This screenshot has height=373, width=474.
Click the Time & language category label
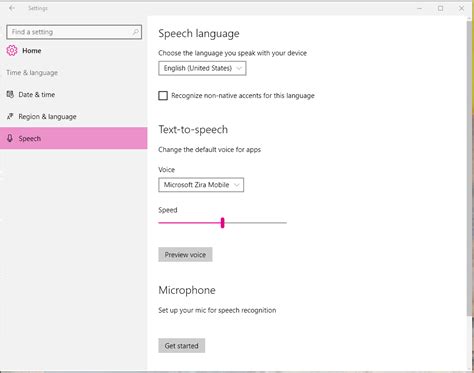pyautogui.click(x=32, y=73)
